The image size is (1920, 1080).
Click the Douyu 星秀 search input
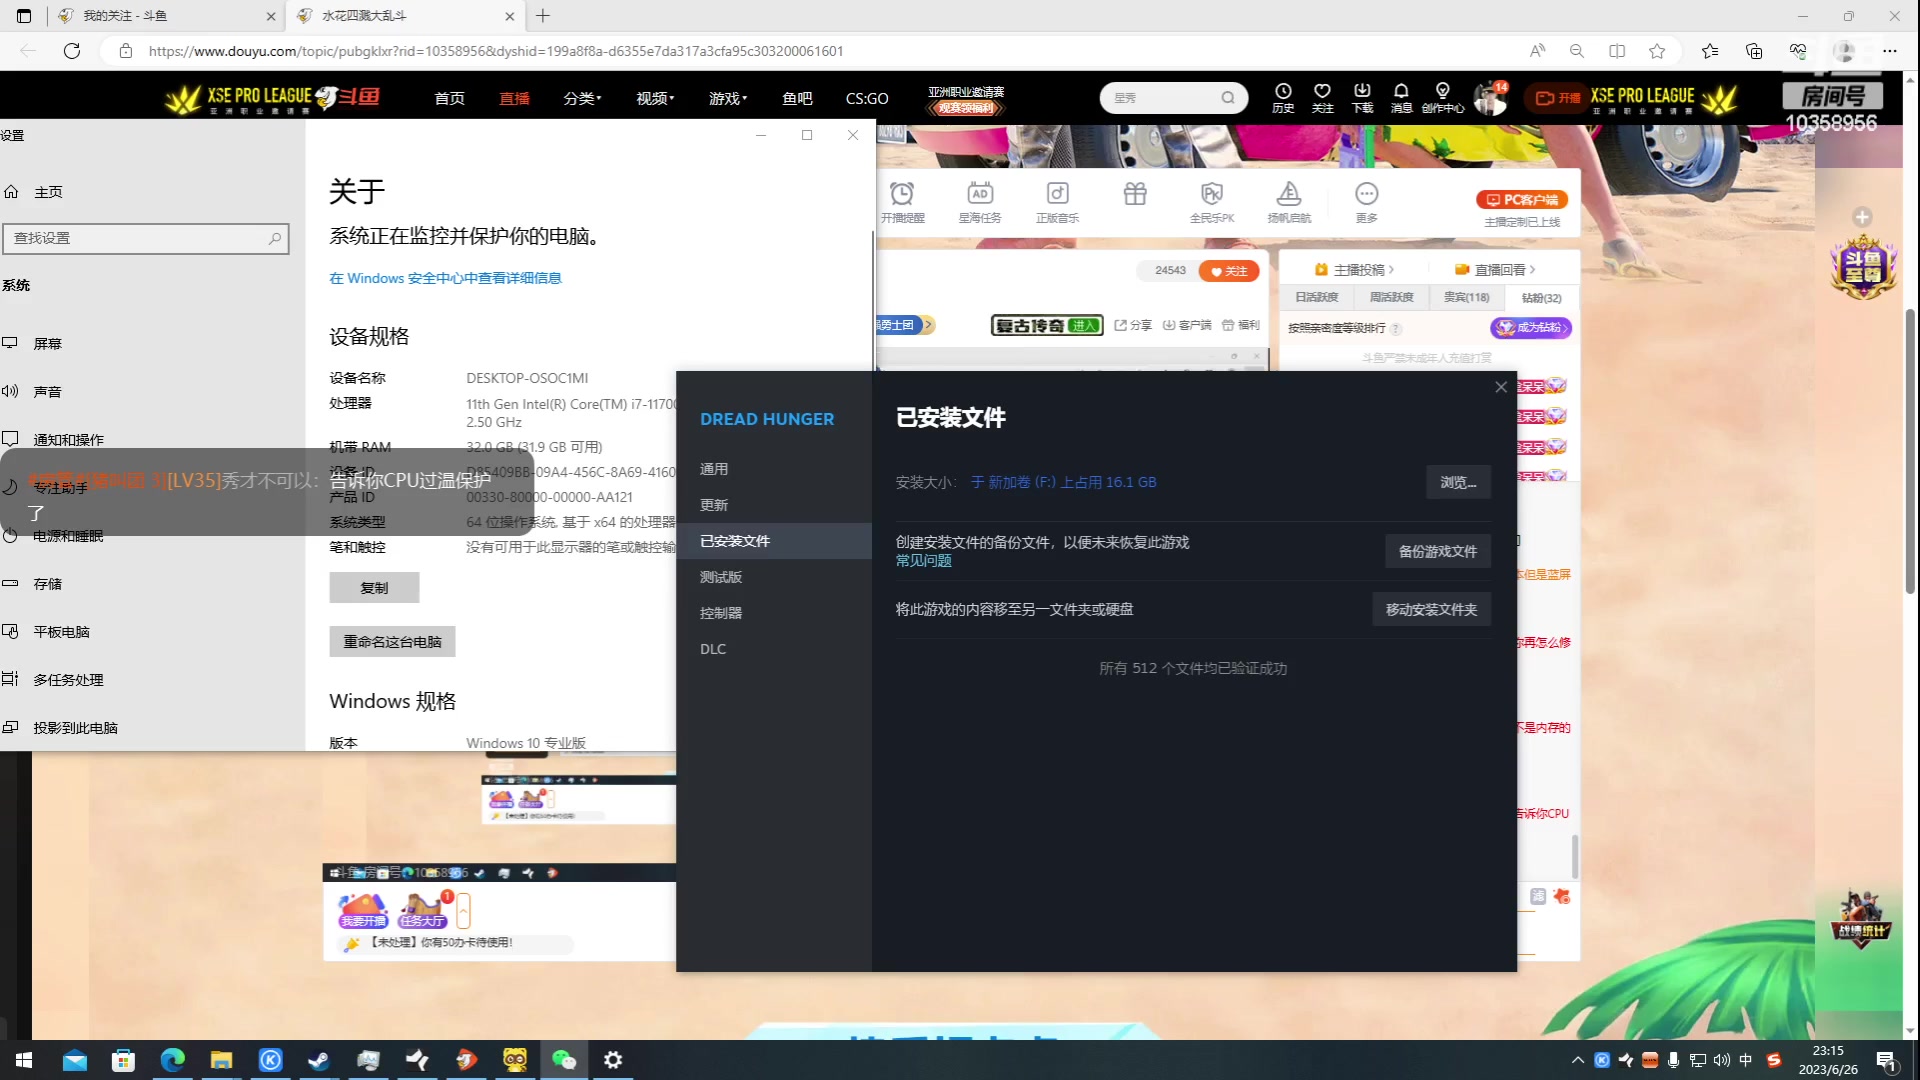point(1160,98)
